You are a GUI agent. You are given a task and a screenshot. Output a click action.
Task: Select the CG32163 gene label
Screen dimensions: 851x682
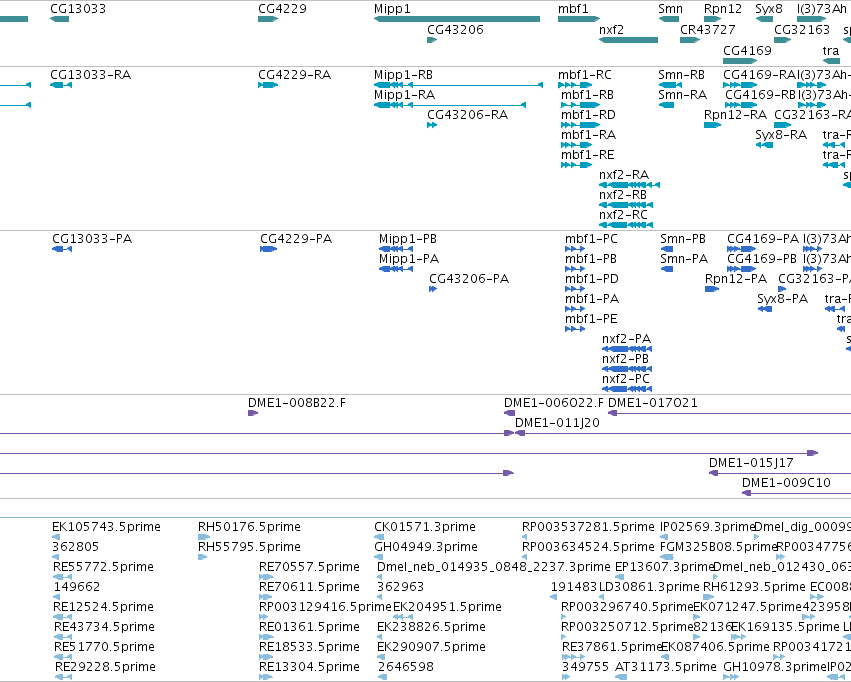click(x=802, y=29)
